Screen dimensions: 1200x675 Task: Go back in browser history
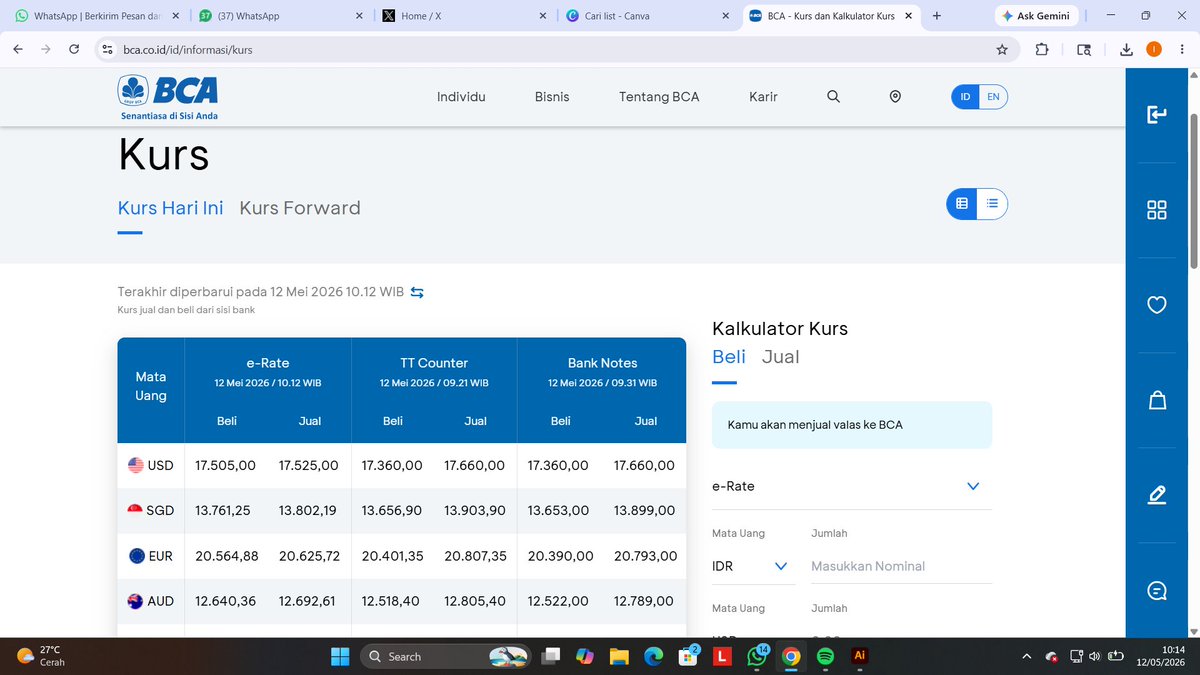[x=18, y=49]
